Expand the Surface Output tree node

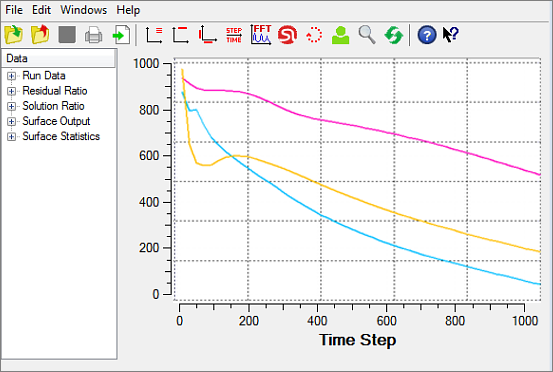click(11, 121)
